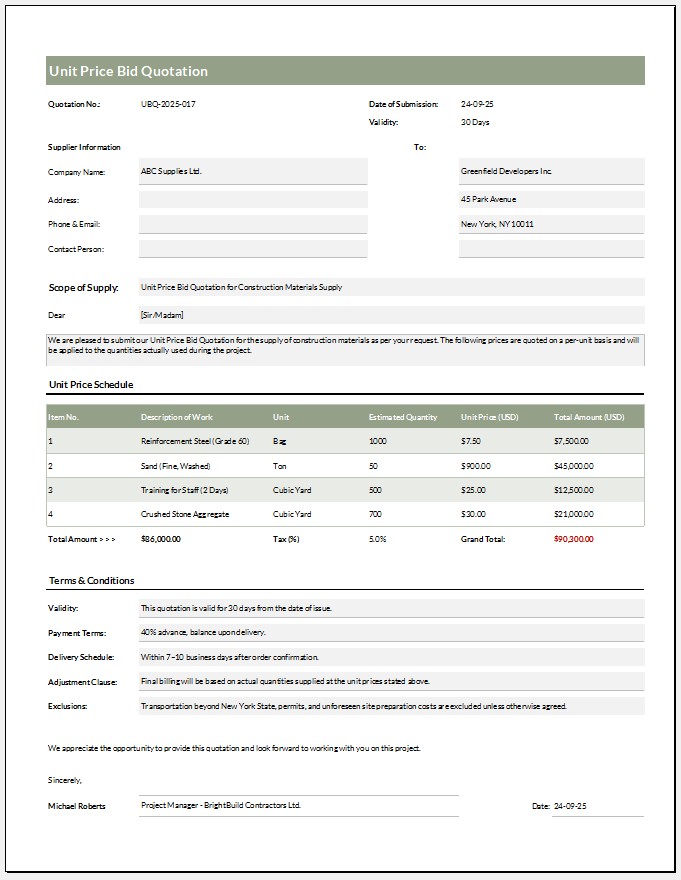
Task: Click the Project Manager signature title field
Action: pos(298,805)
